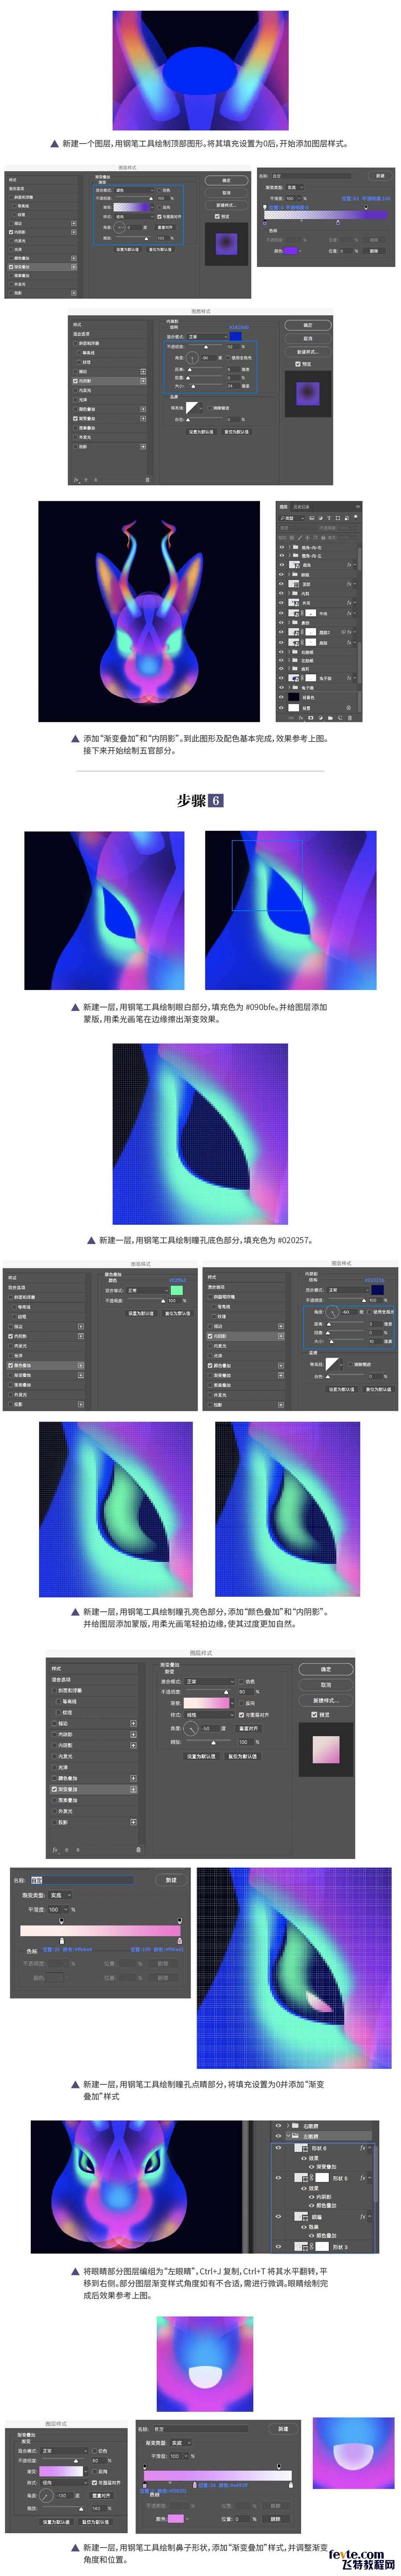Toggle the 反向 checkbox in the pink Gradient Overlay dialog

click(241, 1703)
